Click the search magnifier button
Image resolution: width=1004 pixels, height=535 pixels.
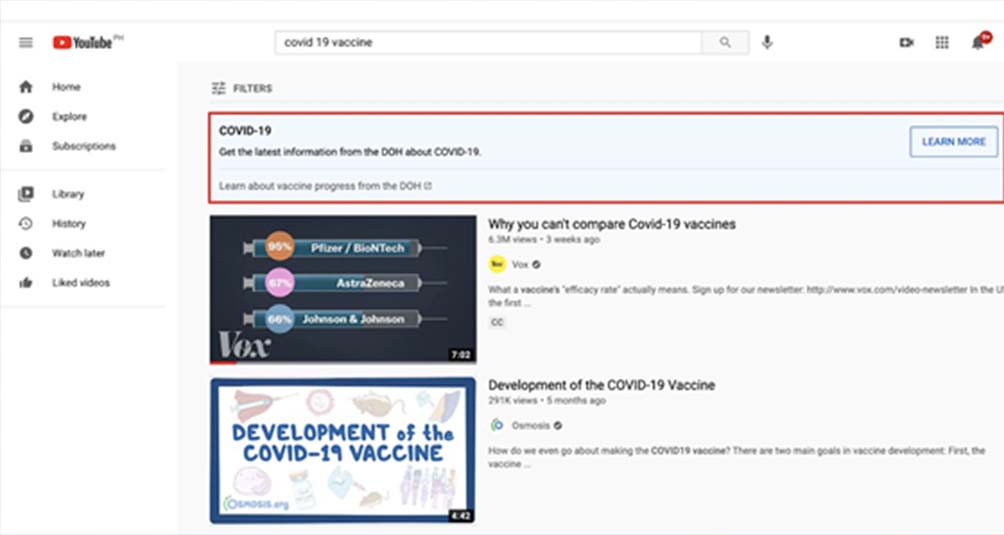pos(725,42)
